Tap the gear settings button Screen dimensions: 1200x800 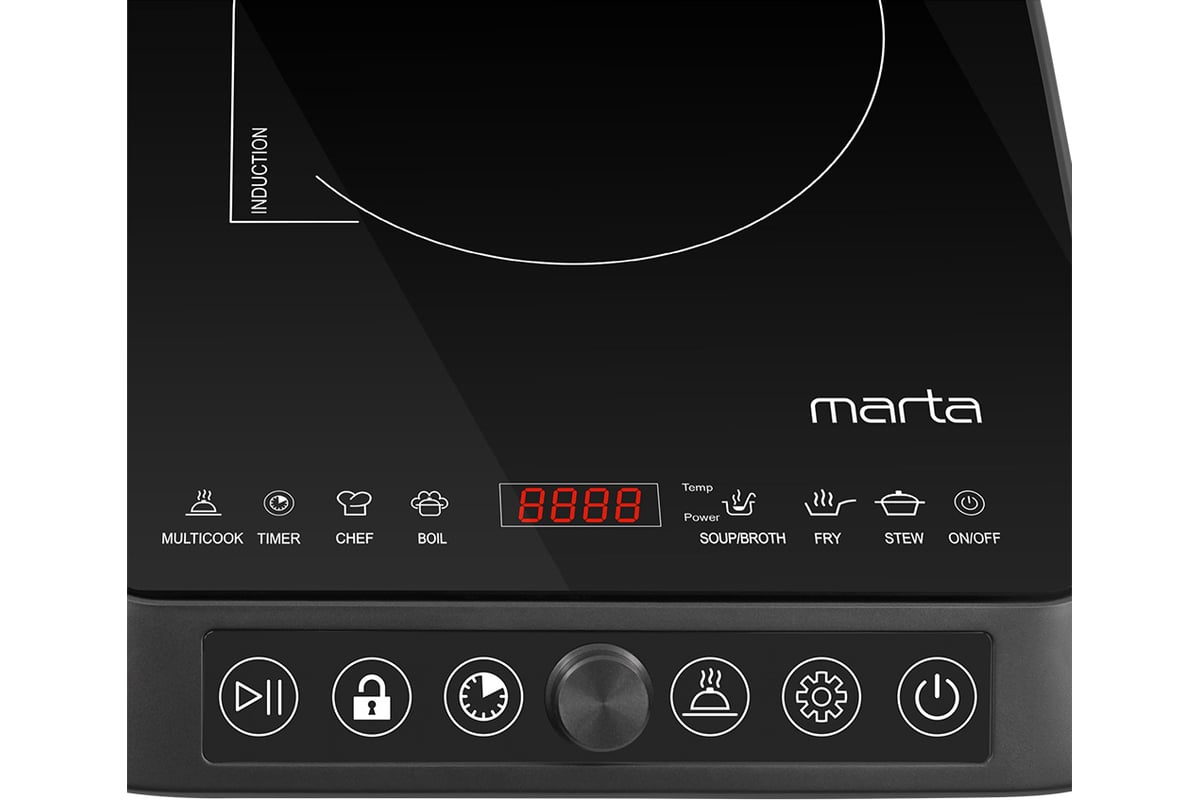click(822, 697)
